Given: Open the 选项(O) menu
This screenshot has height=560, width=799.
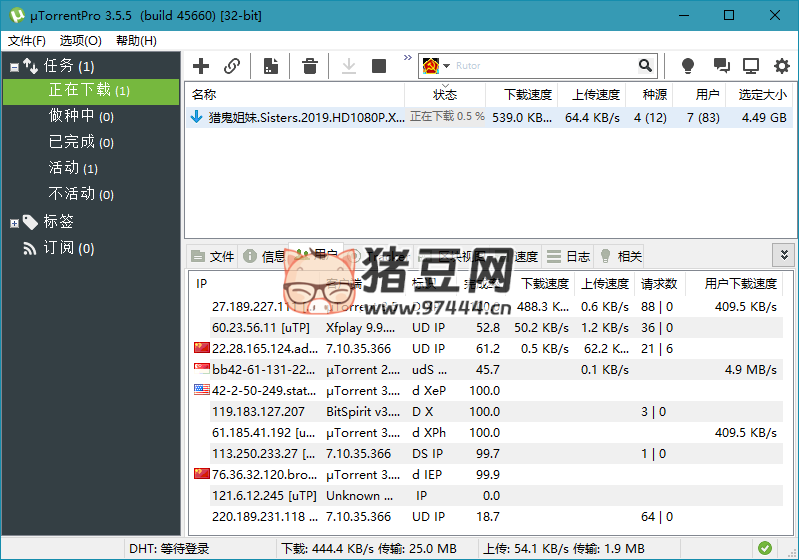Looking at the screenshot, I should click(80, 41).
